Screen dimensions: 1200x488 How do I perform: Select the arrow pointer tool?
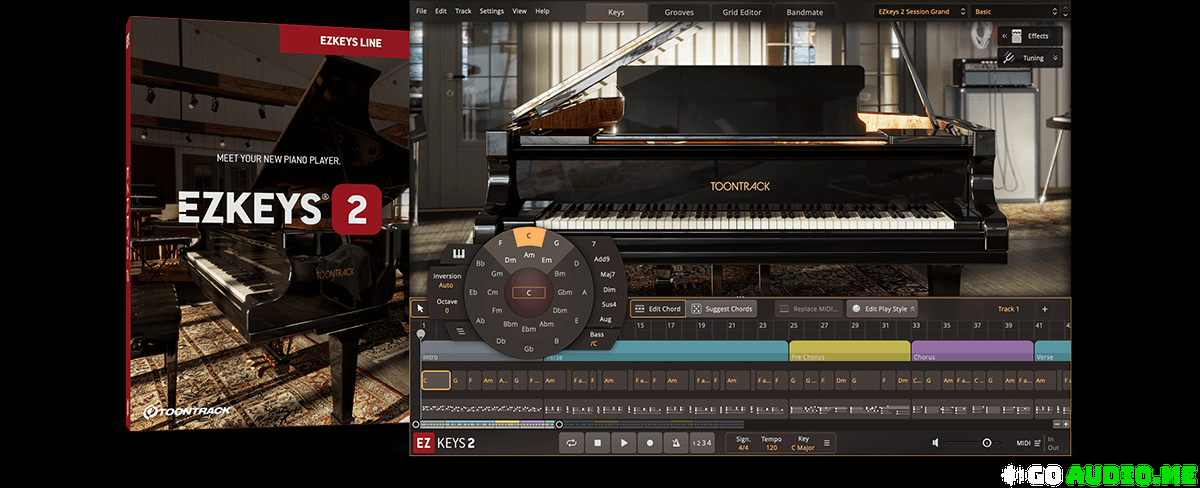pyautogui.click(x=421, y=308)
